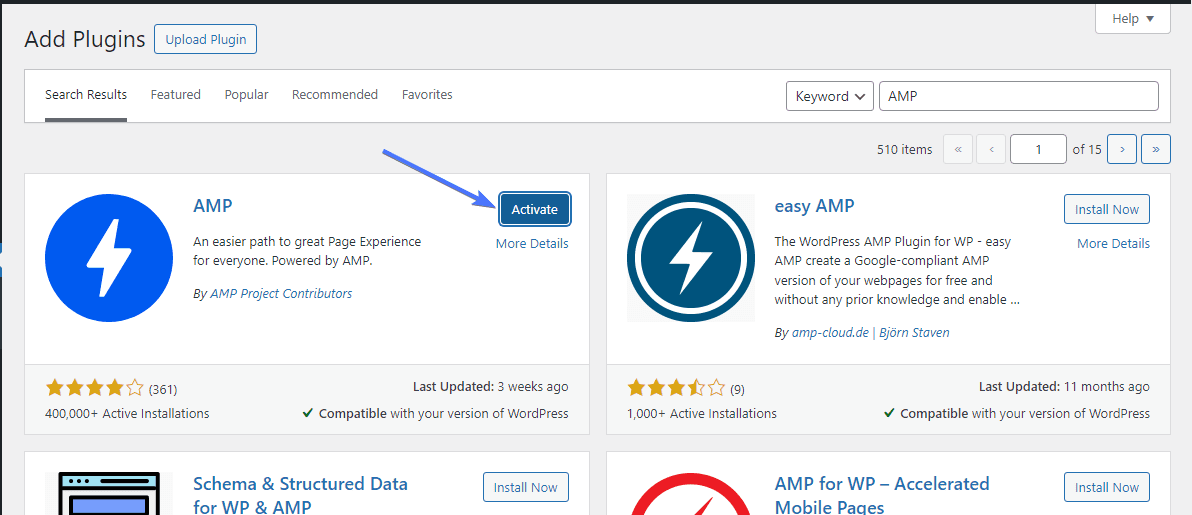Viewport: 1192px width, 515px height.
Task: Open the AMP for WP title link
Action: pos(882,494)
